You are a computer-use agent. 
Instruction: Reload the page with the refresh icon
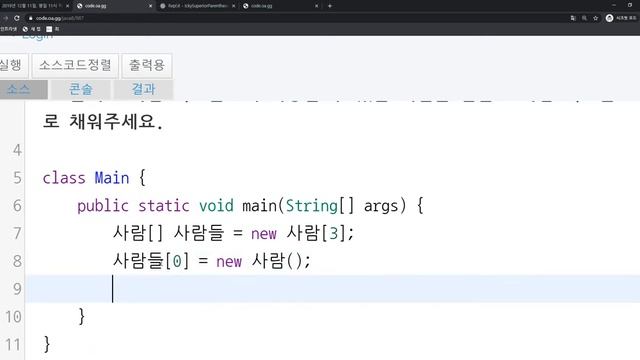point(17,18)
